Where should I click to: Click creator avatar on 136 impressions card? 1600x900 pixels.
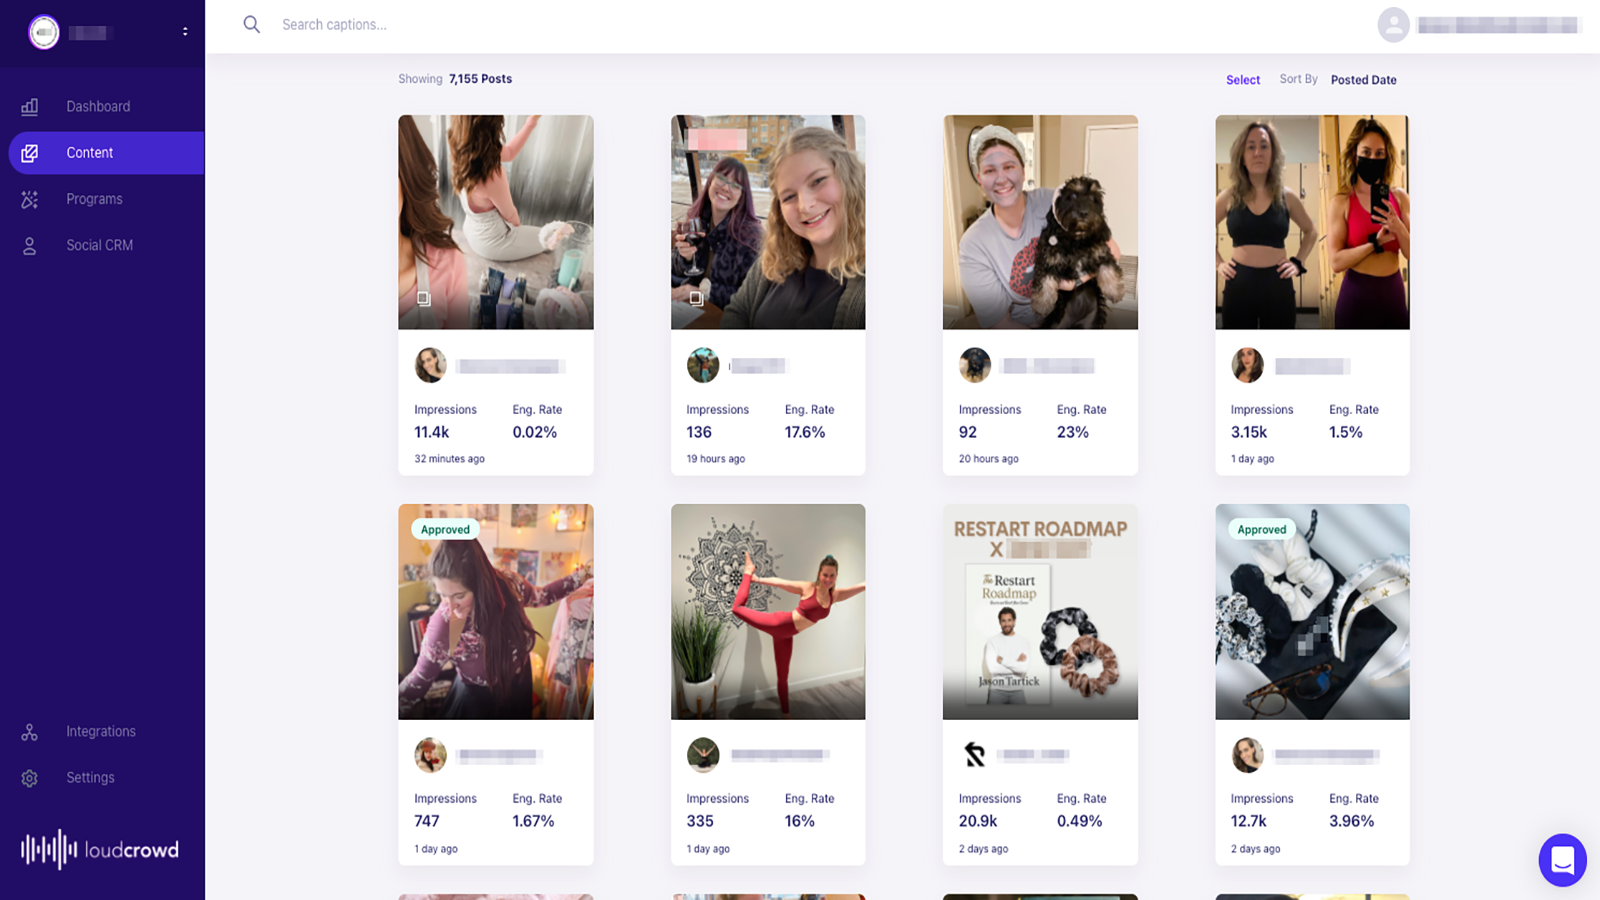coord(703,365)
